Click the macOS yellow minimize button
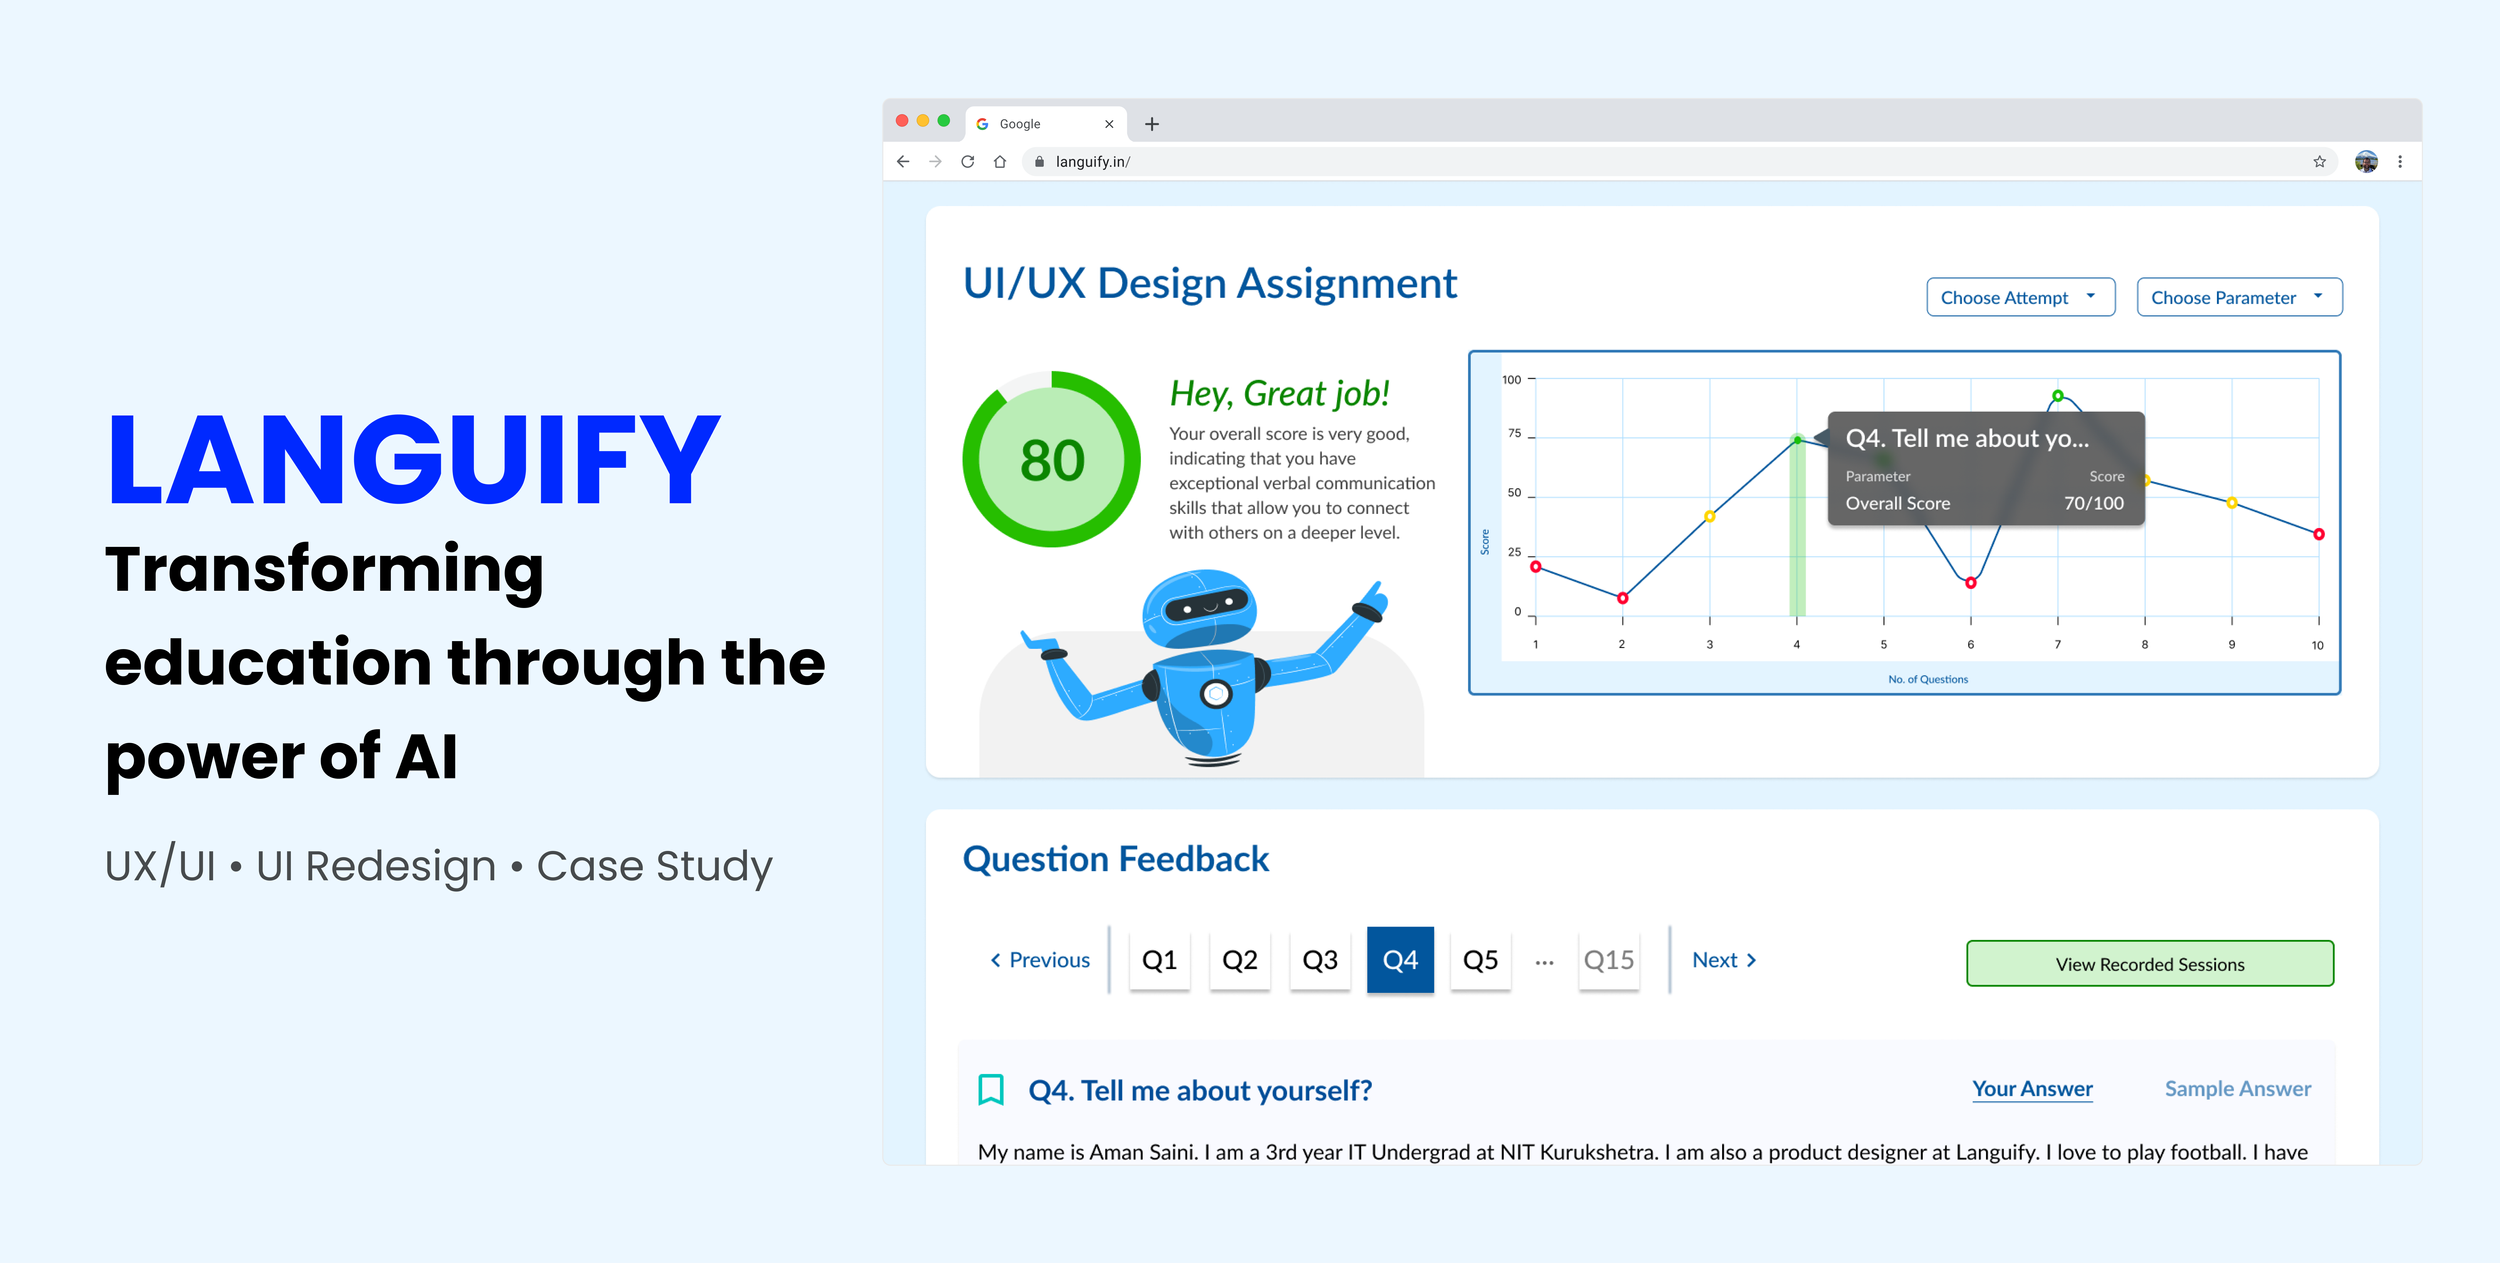 (x=923, y=120)
